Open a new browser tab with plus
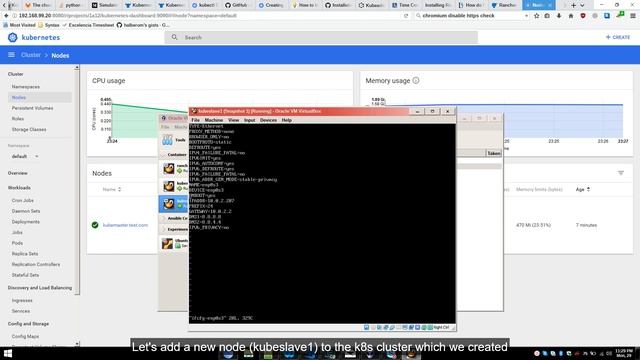 pyautogui.click(x=573, y=5)
